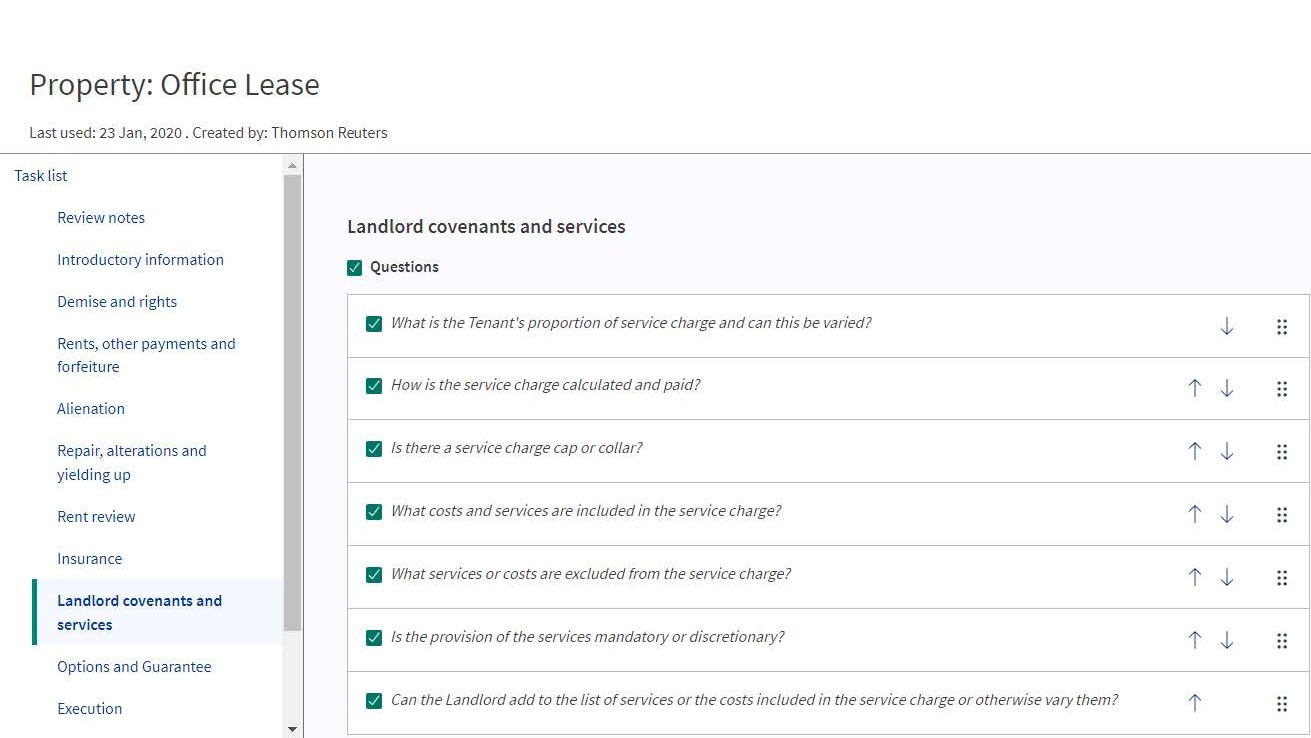This screenshot has width=1311, height=738.
Task: Open the Insurance section
Action: click(90, 559)
